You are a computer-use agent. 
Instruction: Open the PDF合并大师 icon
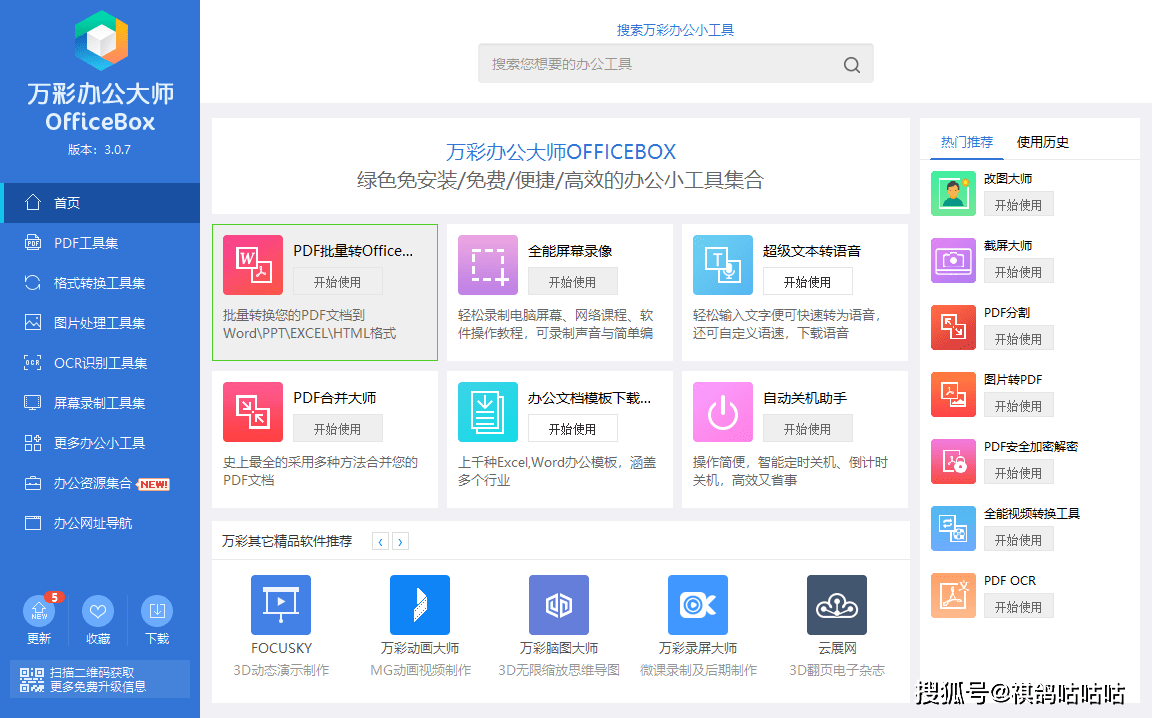pyautogui.click(x=253, y=412)
